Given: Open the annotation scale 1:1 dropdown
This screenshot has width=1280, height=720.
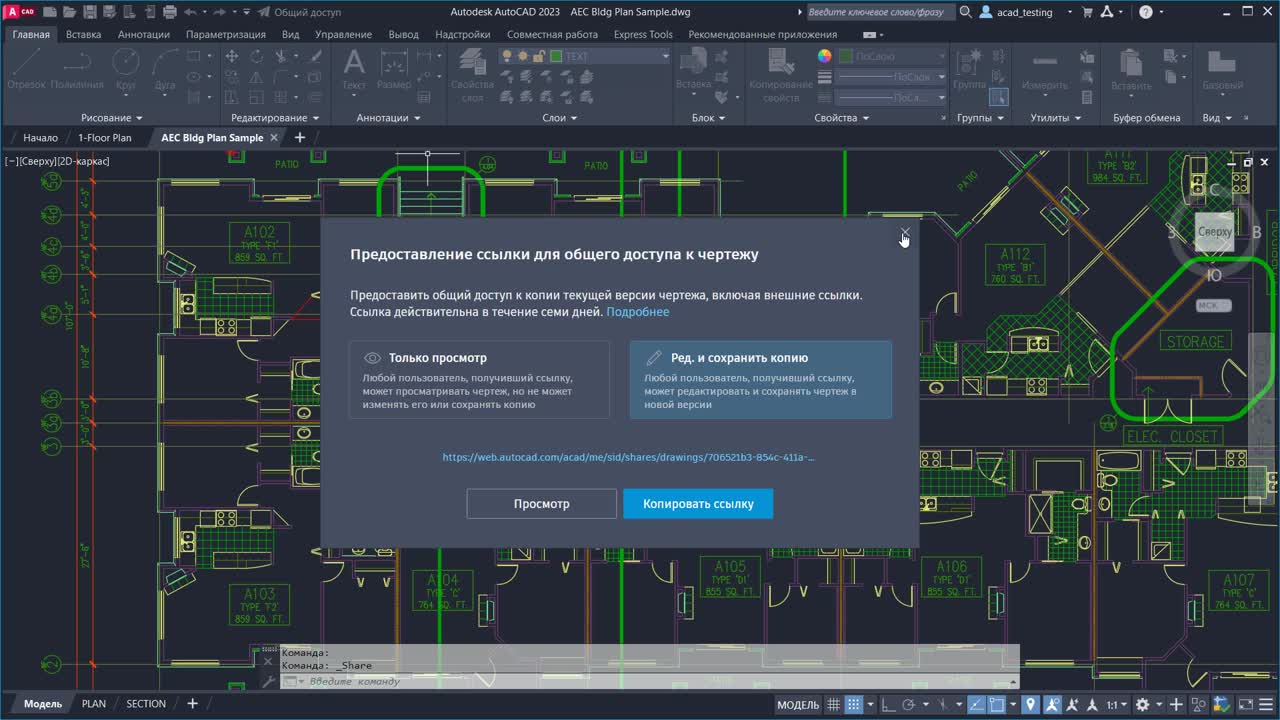Looking at the screenshot, I should point(1117,705).
